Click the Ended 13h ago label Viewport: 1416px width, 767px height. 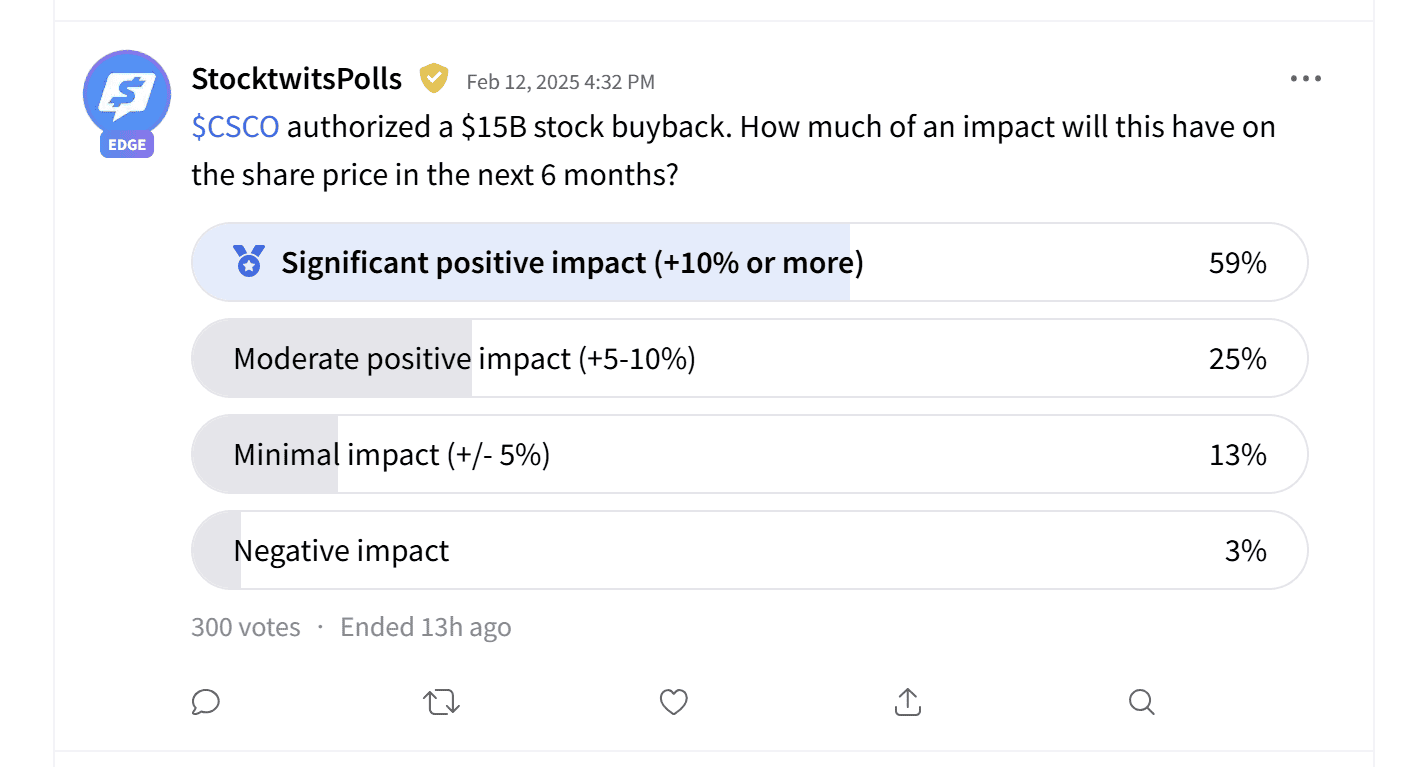point(425,627)
